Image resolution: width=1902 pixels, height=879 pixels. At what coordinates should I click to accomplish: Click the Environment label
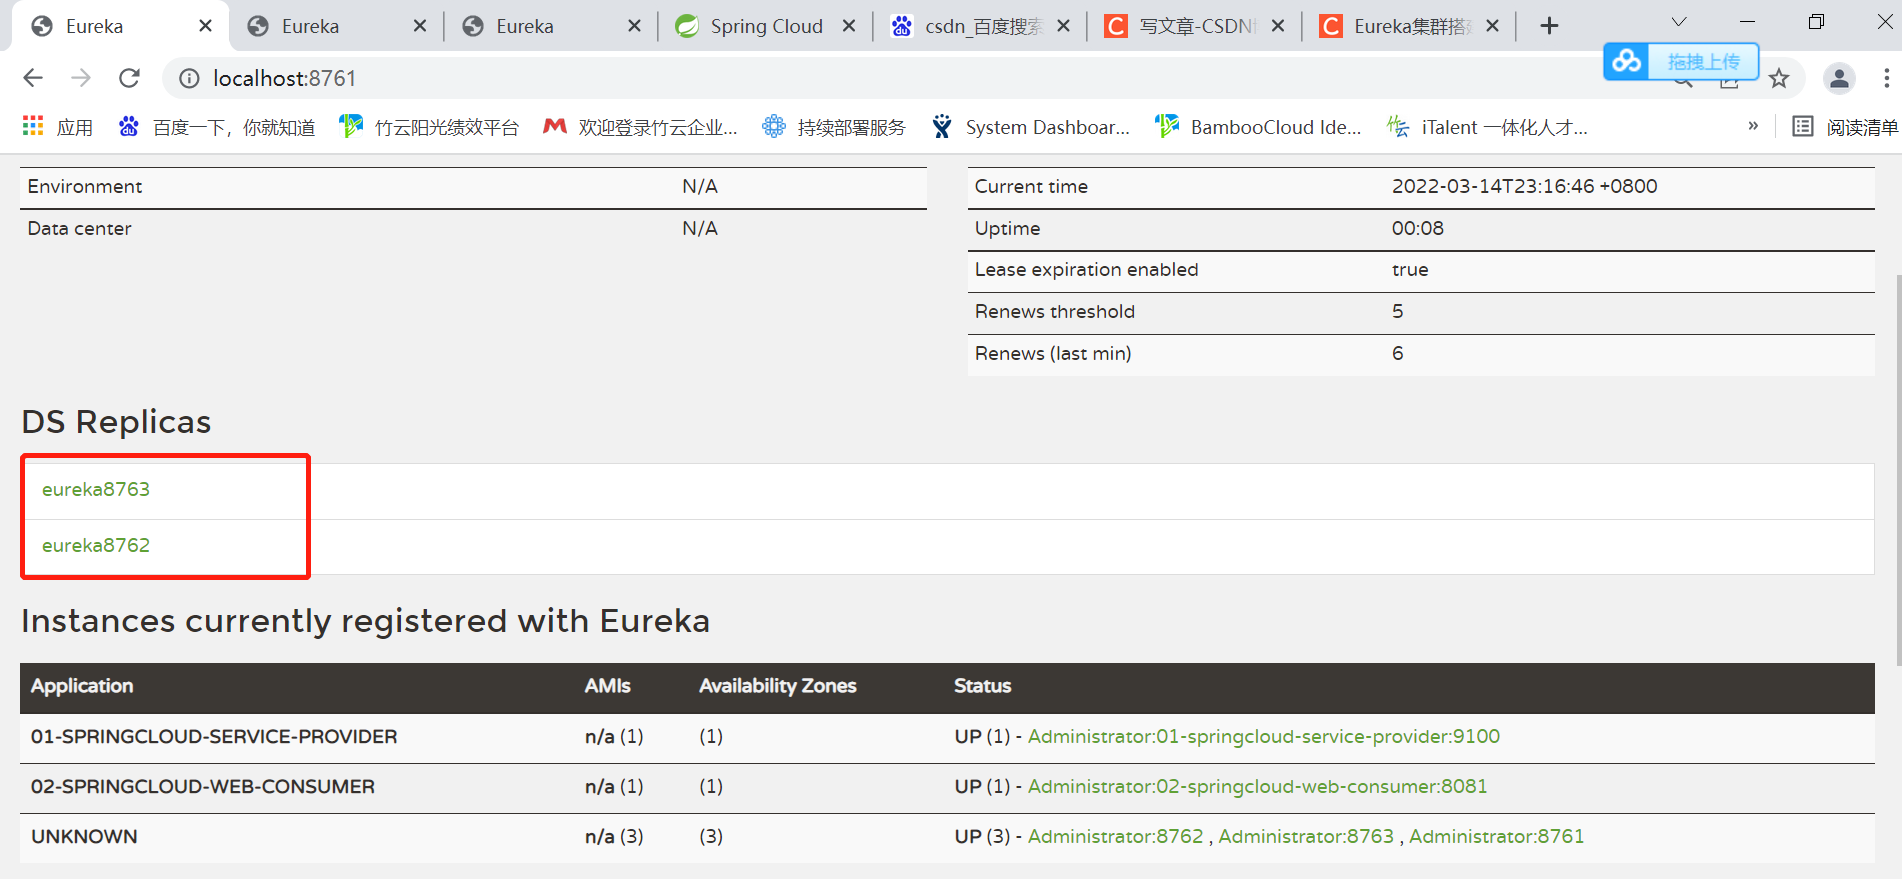click(x=85, y=187)
